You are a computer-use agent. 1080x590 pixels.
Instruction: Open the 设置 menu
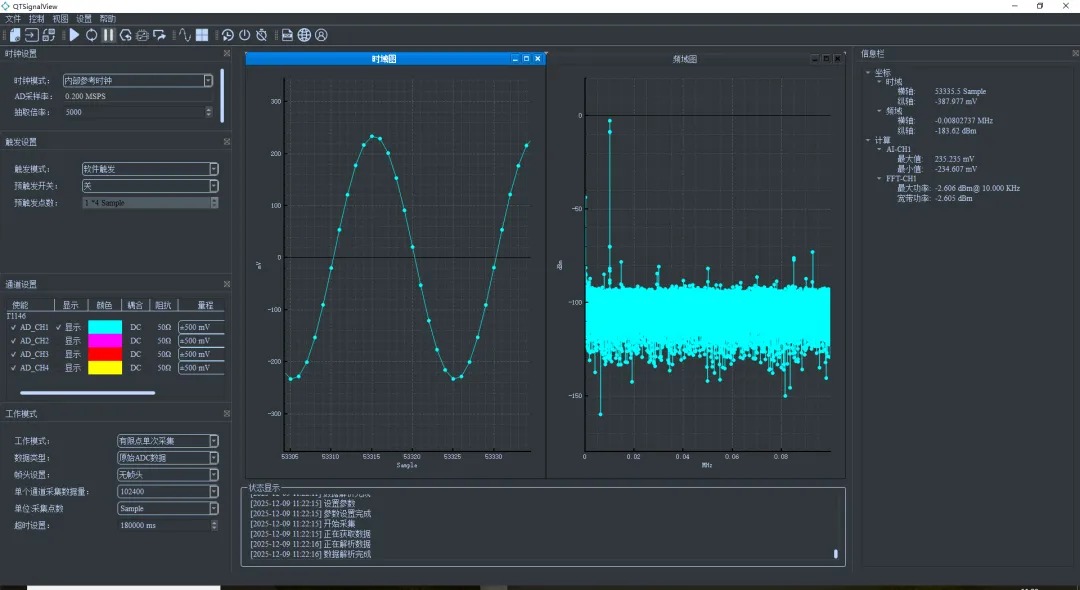(x=84, y=19)
